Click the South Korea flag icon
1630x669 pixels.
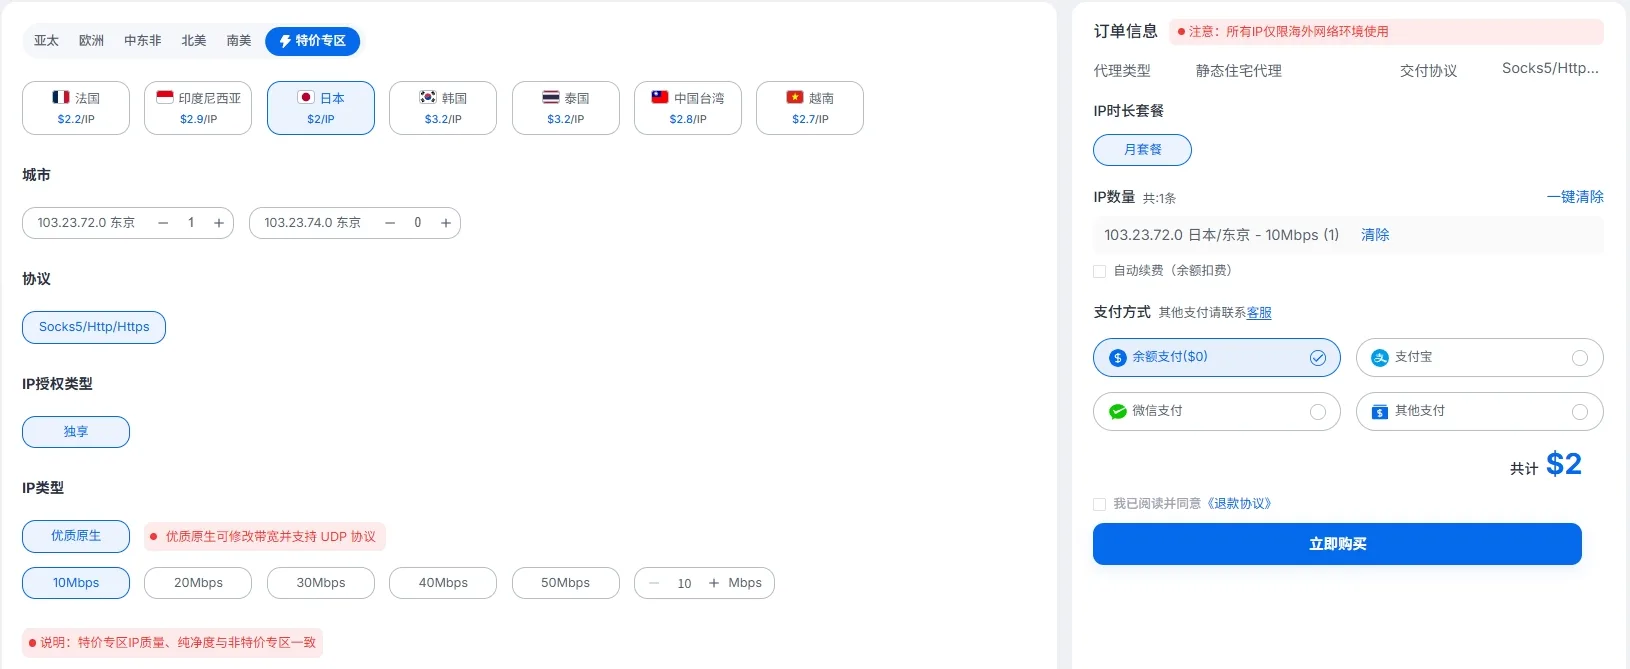428,97
